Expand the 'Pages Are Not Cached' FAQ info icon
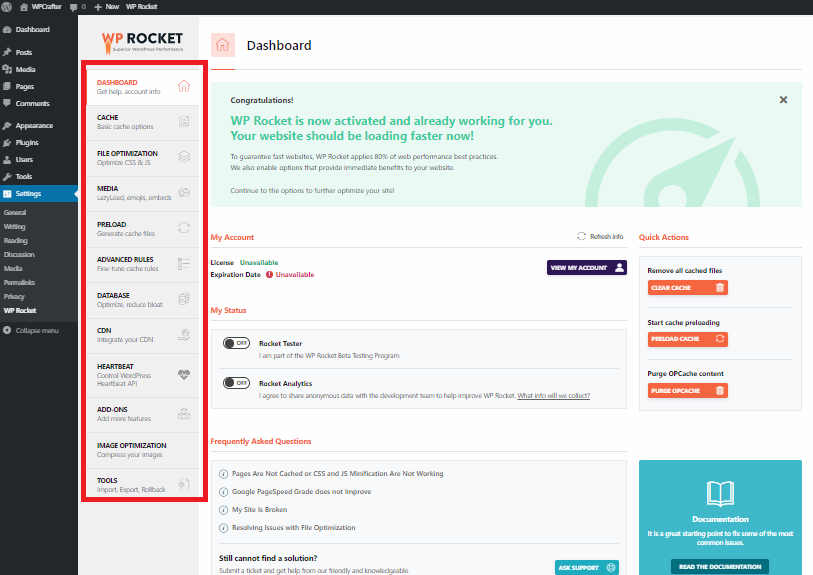Screen dimensions: 813x575 coord(223,474)
